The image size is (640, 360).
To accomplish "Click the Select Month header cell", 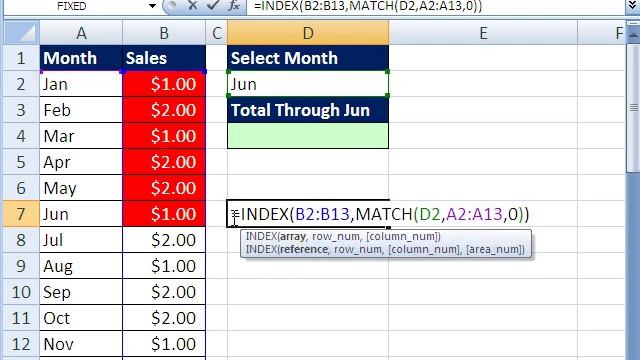I will (x=308, y=58).
